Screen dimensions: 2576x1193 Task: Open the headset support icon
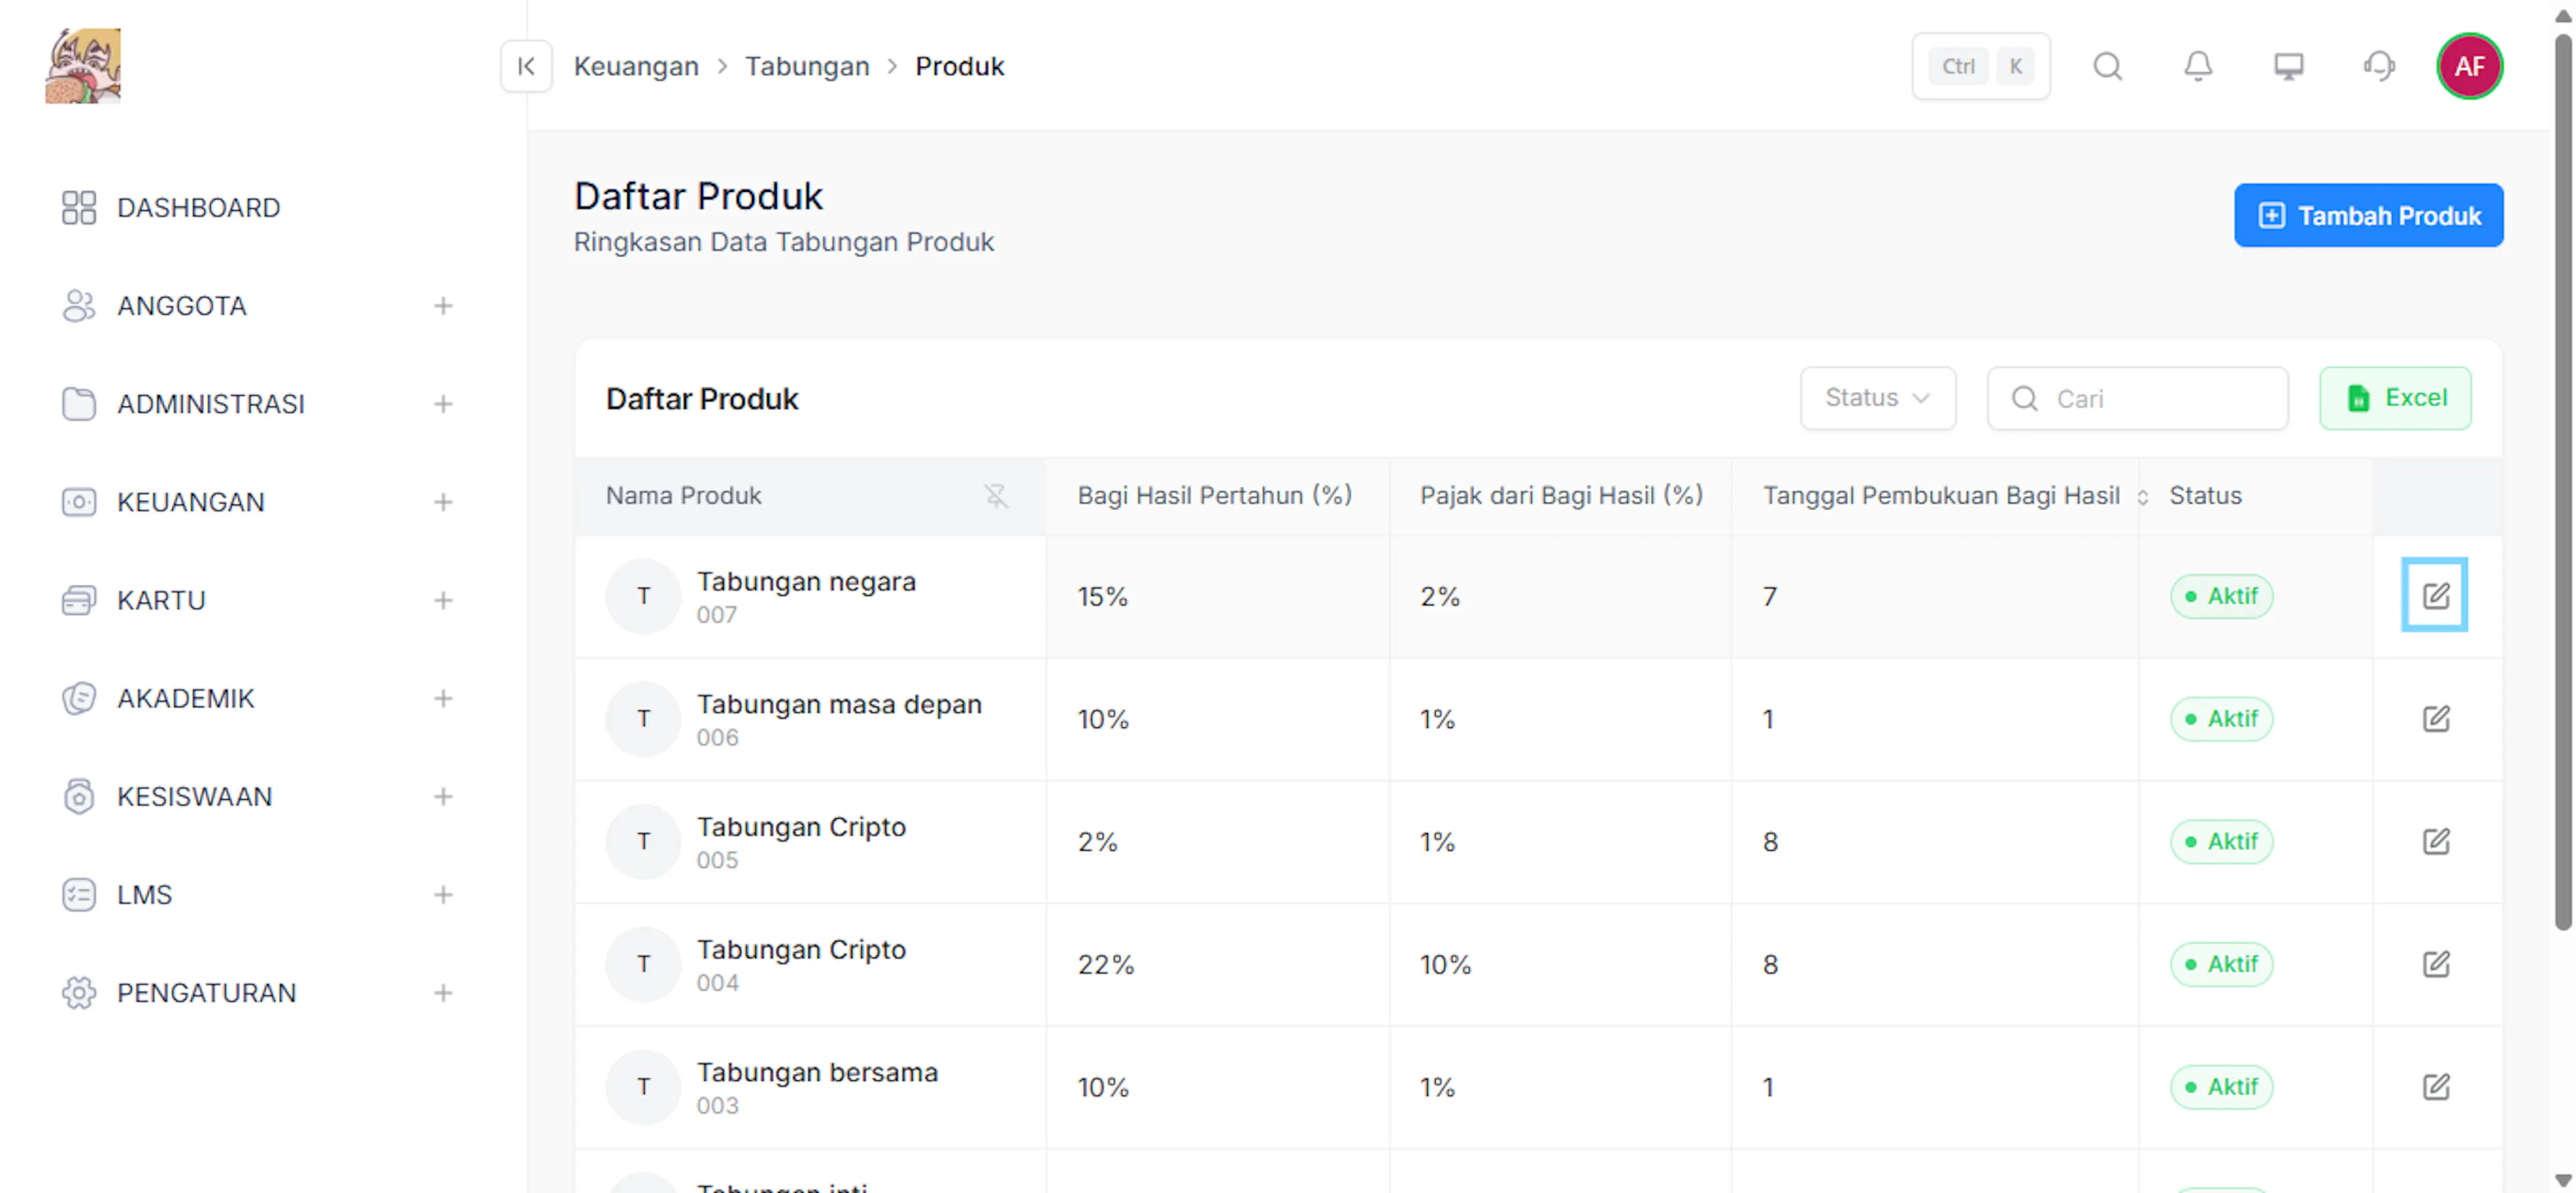click(2379, 66)
